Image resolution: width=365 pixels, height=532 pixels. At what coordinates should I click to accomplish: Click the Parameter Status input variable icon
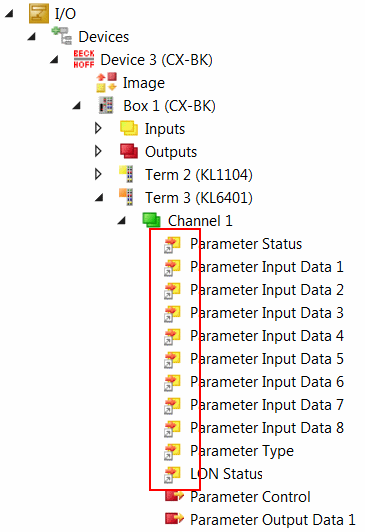(x=172, y=245)
